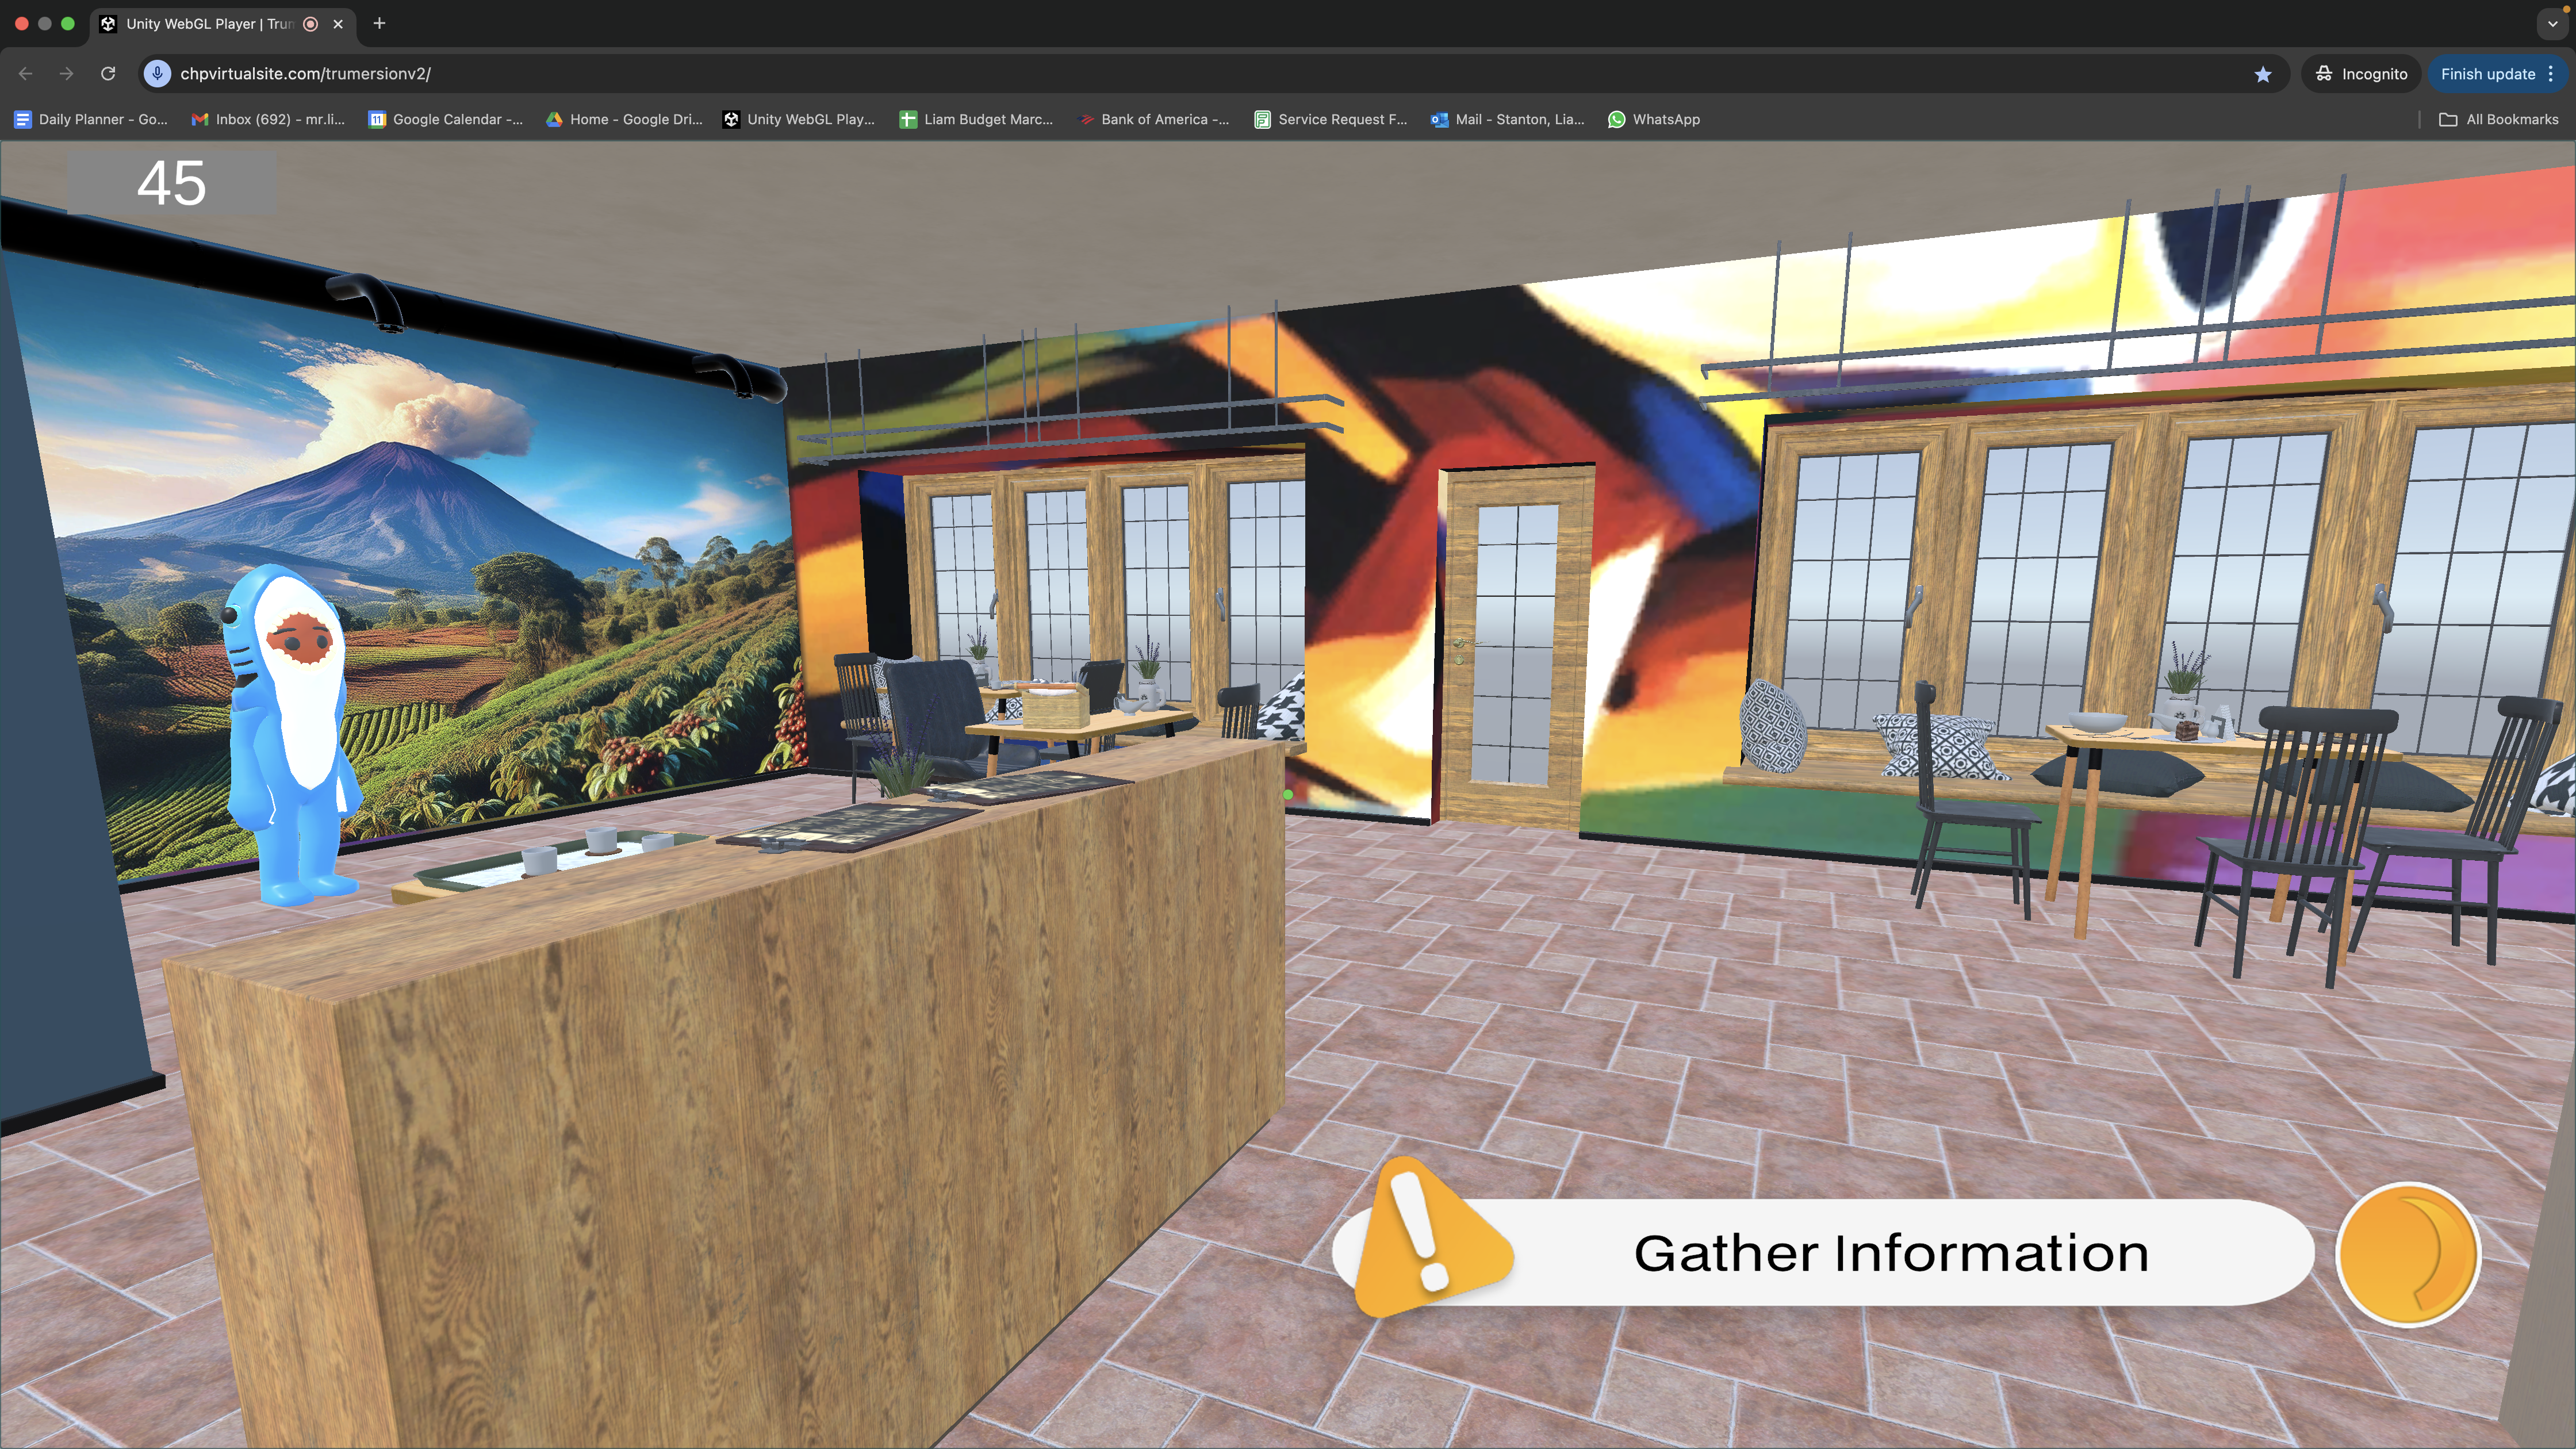Viewport: 2576px width, 1449px height.
Task: Click the Incognito indicator
Action: tap(2361, 74)
